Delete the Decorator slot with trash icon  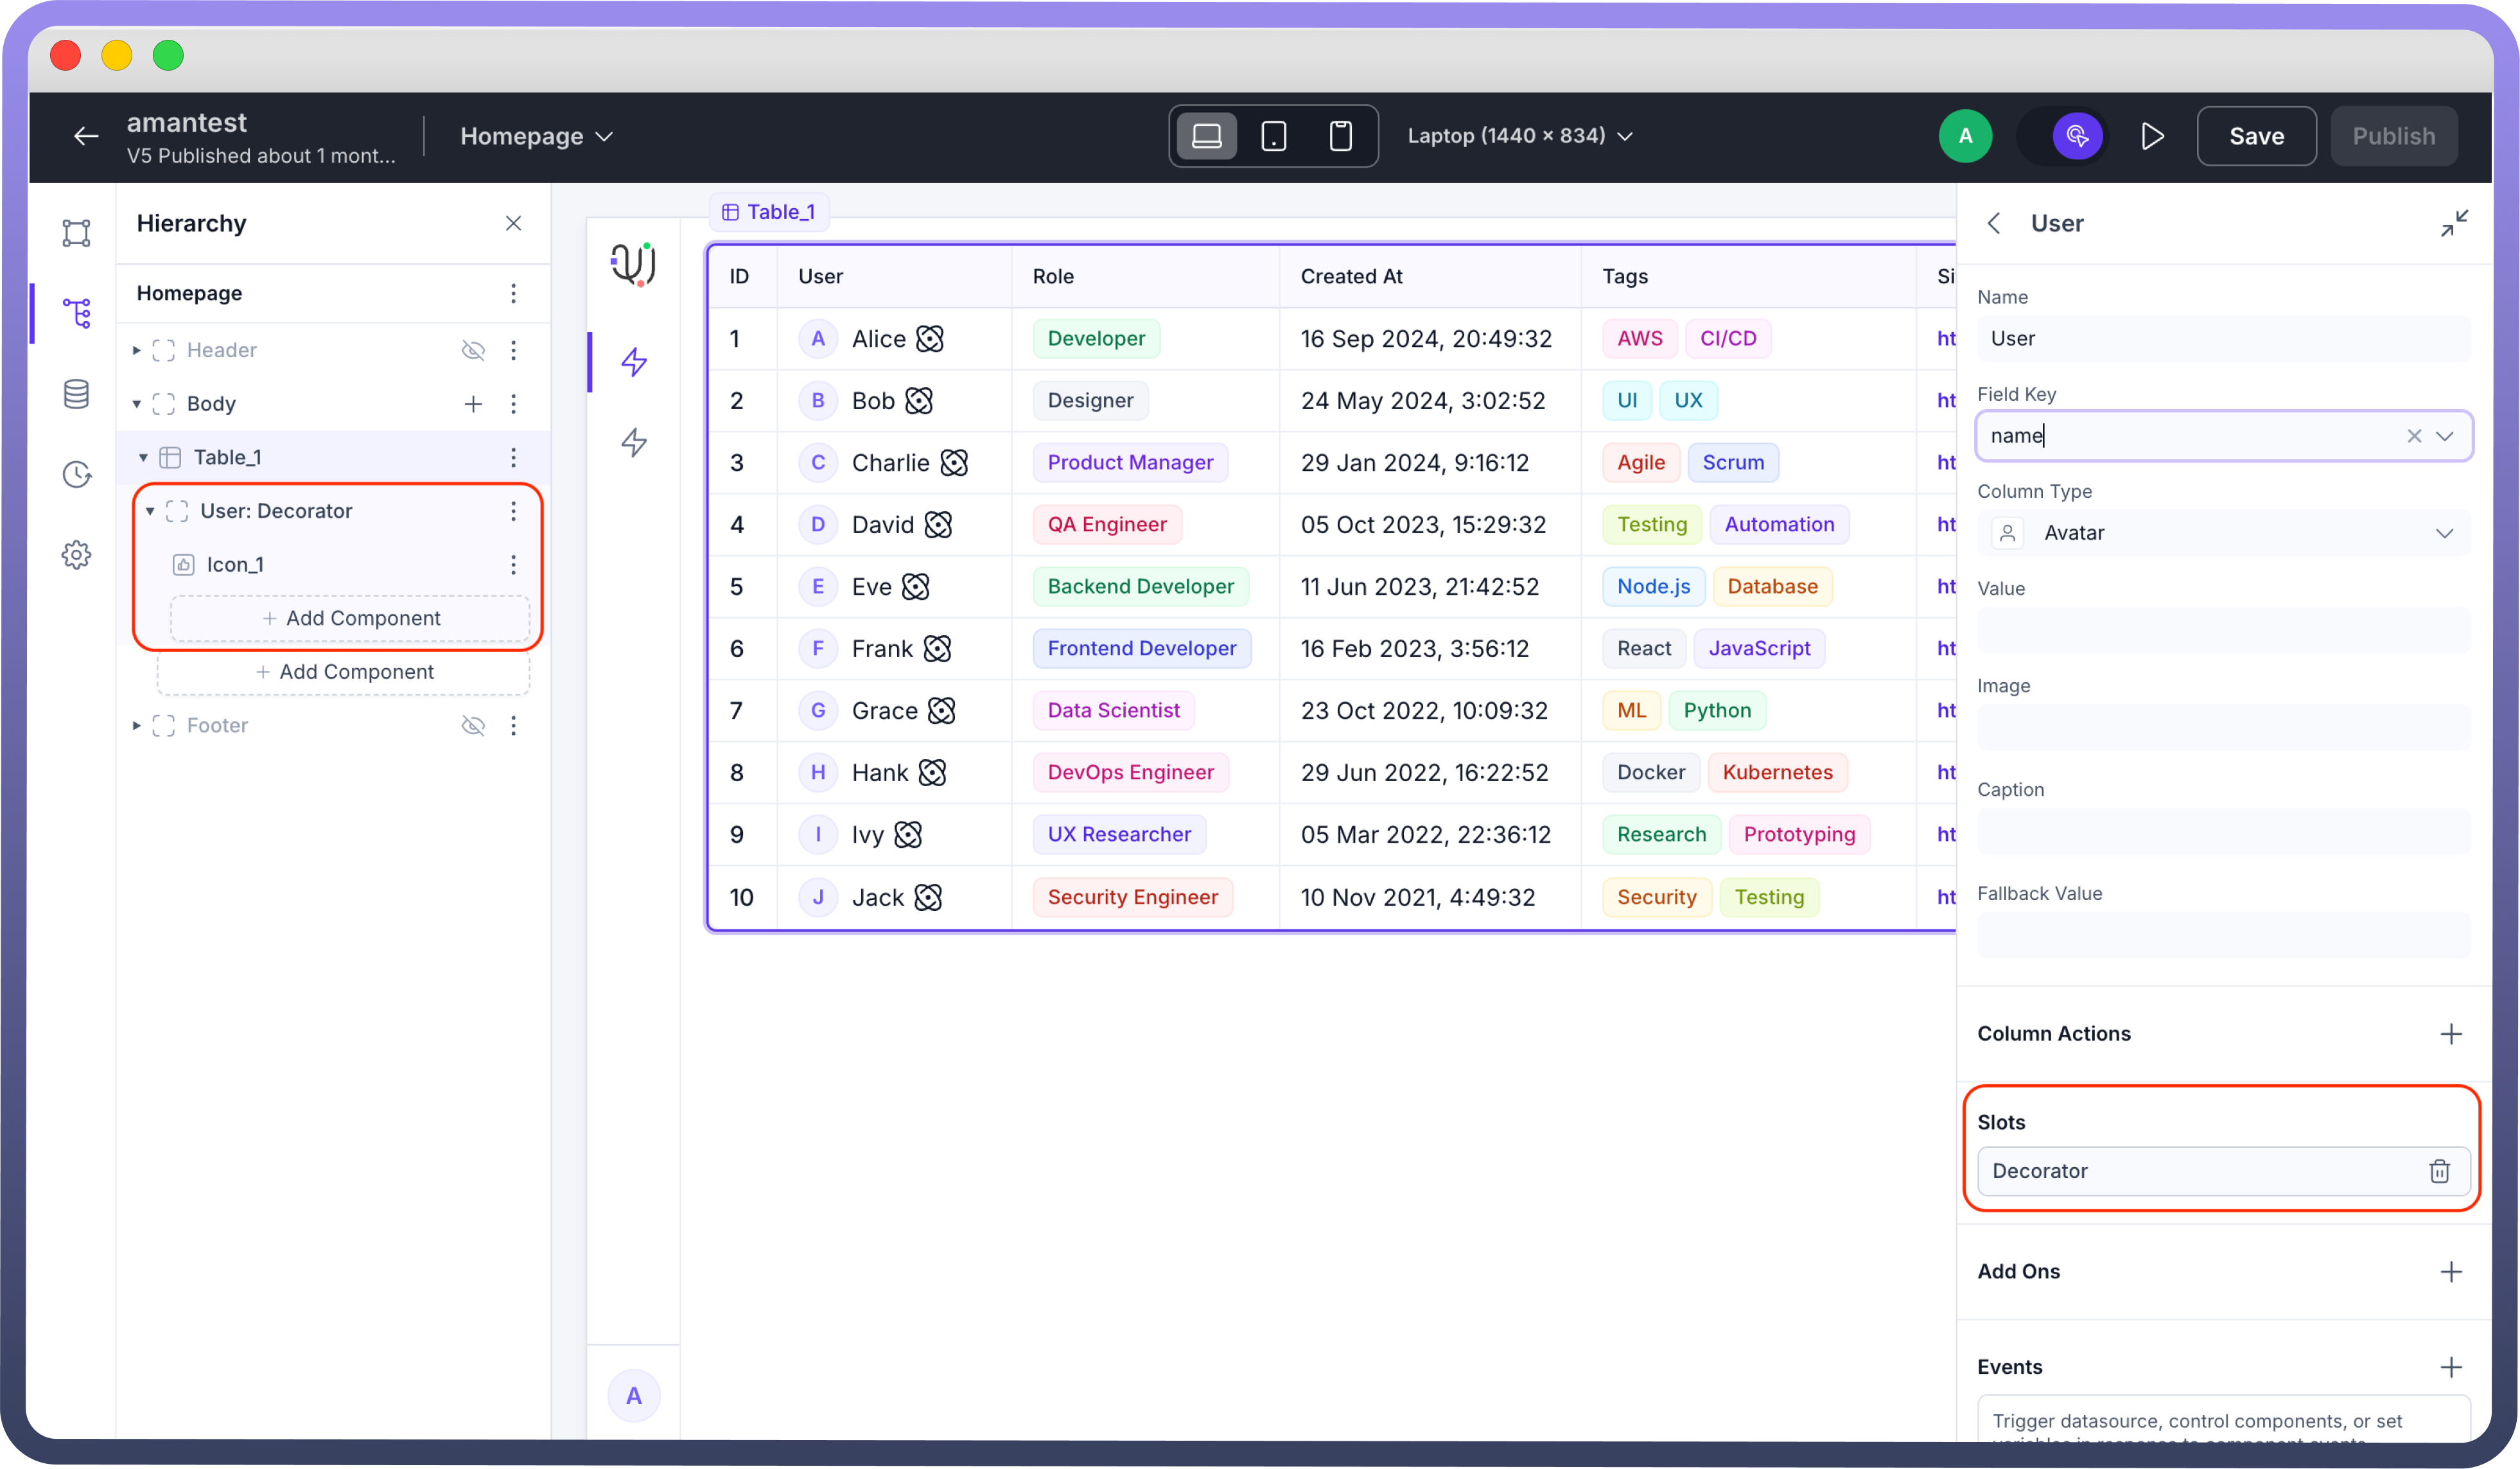coord(2439,1171)
